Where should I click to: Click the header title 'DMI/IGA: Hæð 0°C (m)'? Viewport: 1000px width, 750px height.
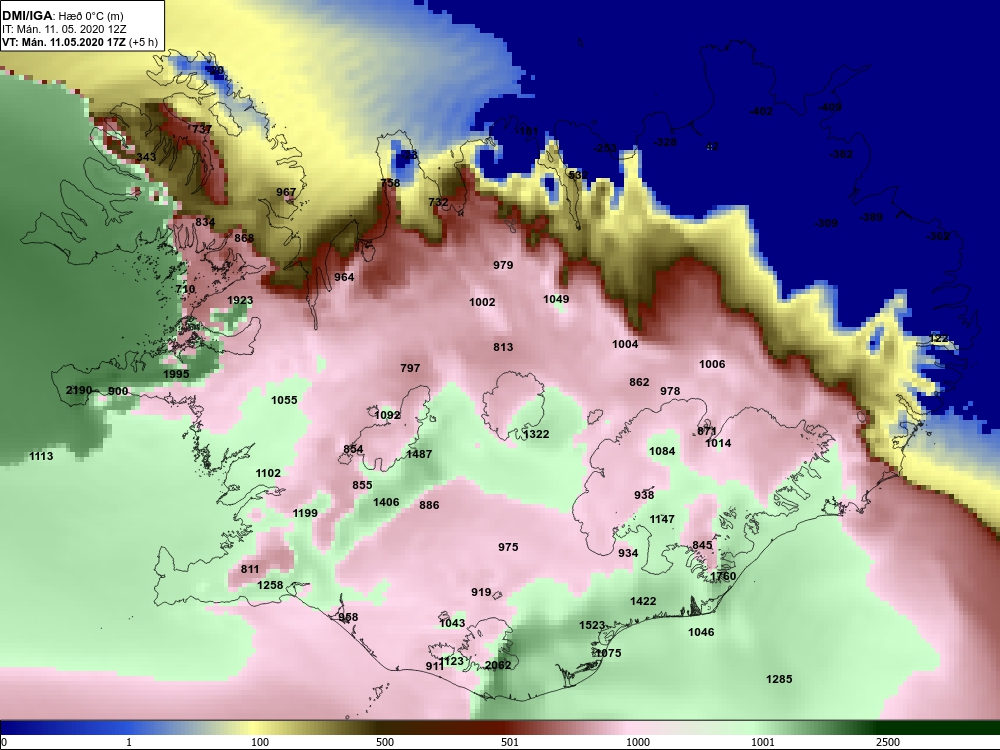click(61, 17)
